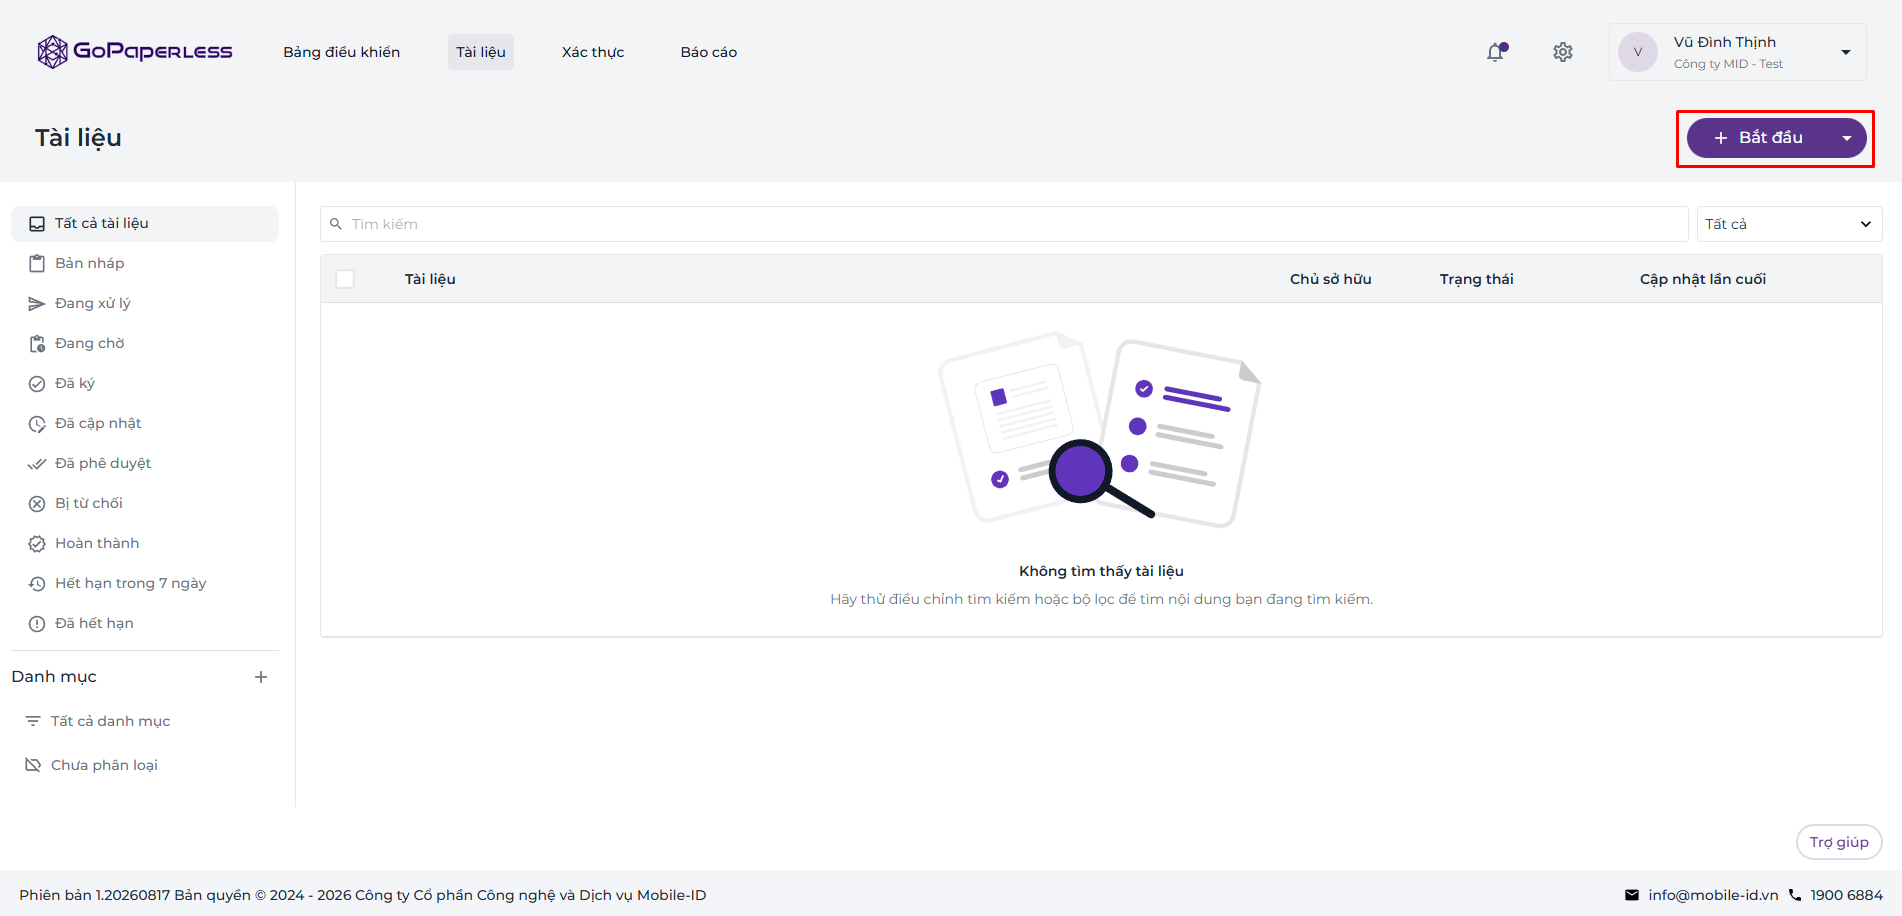Open the settings gear
The height and width of the screenshot is (916, 1902).
(1563, 52)
